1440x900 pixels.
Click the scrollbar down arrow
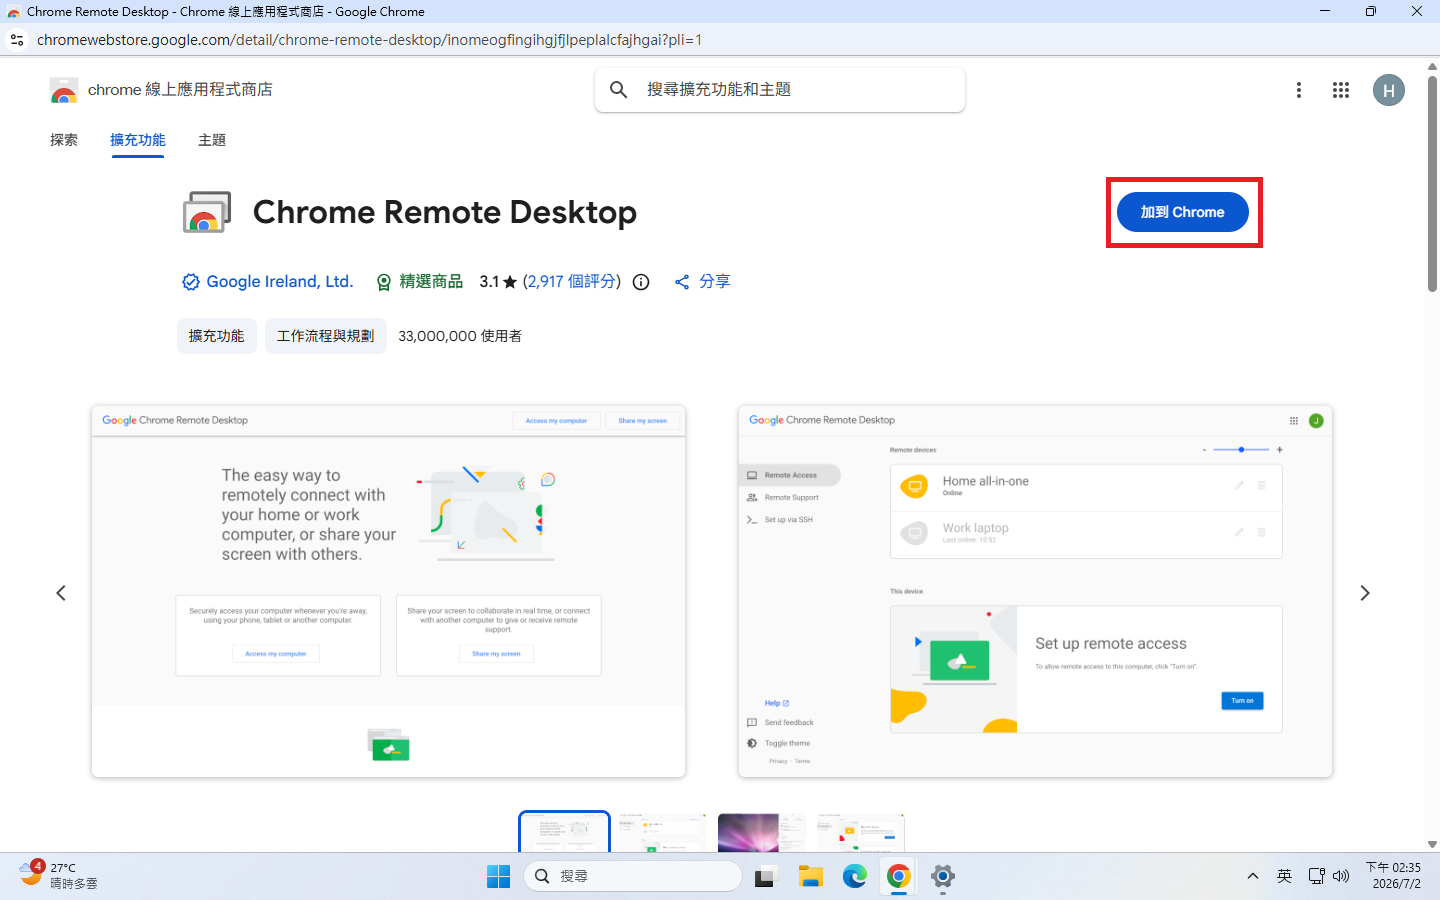pyautogui.click(x=1432, y=844)
